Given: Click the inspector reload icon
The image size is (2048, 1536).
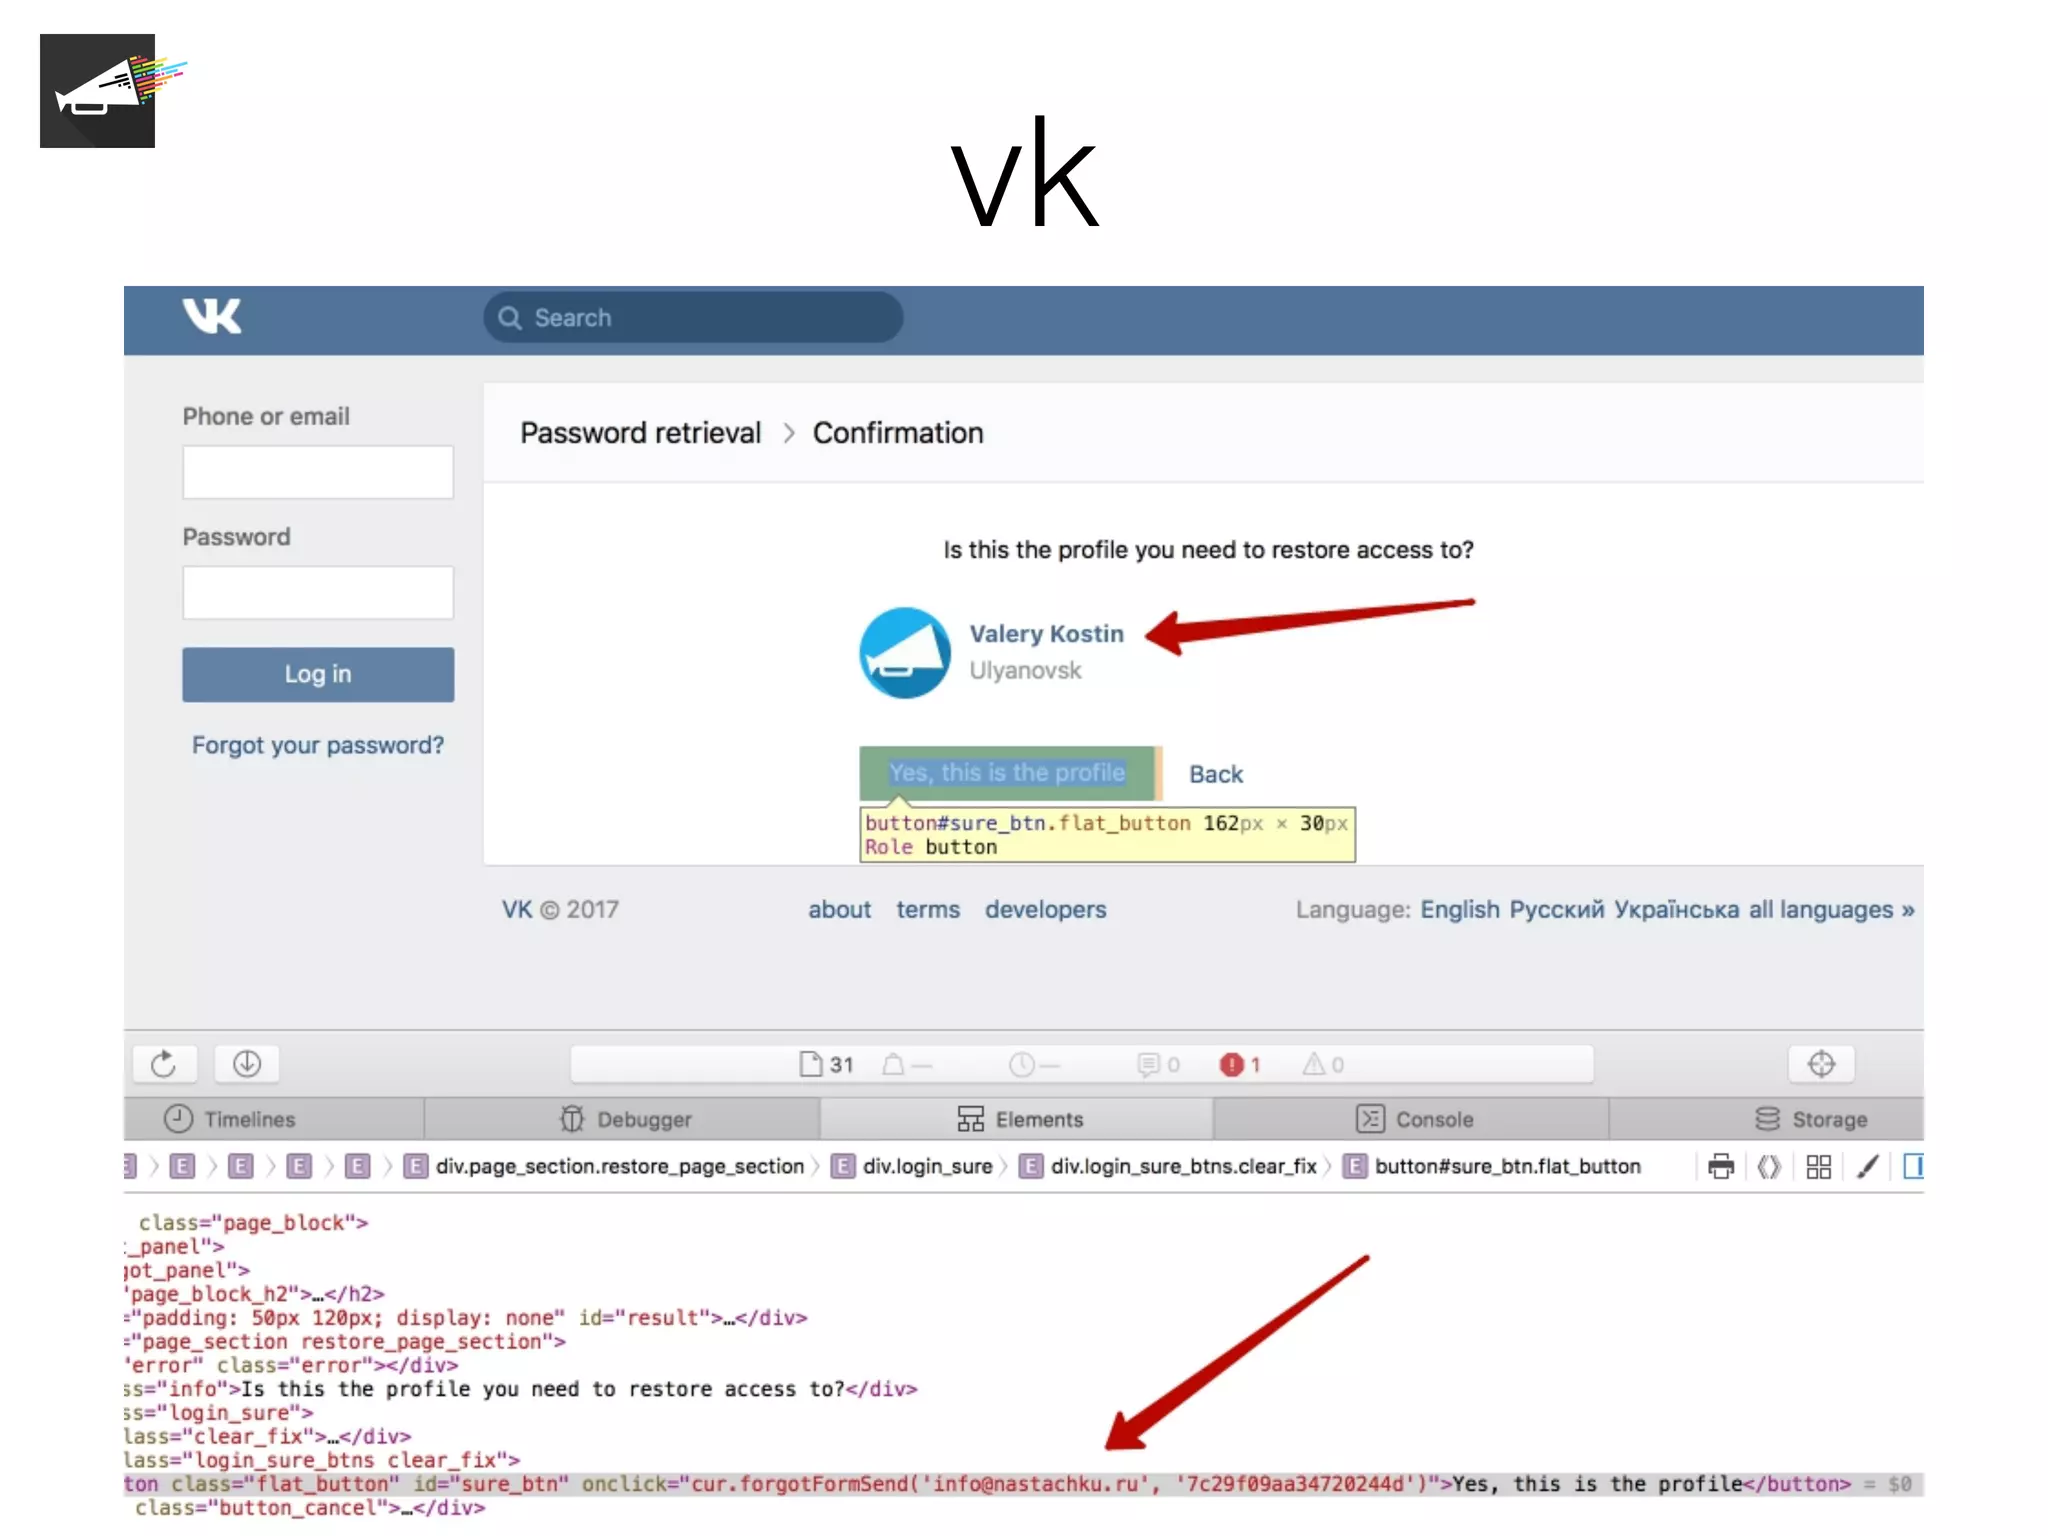Looking at the screenshot, I should (164, 1064).
